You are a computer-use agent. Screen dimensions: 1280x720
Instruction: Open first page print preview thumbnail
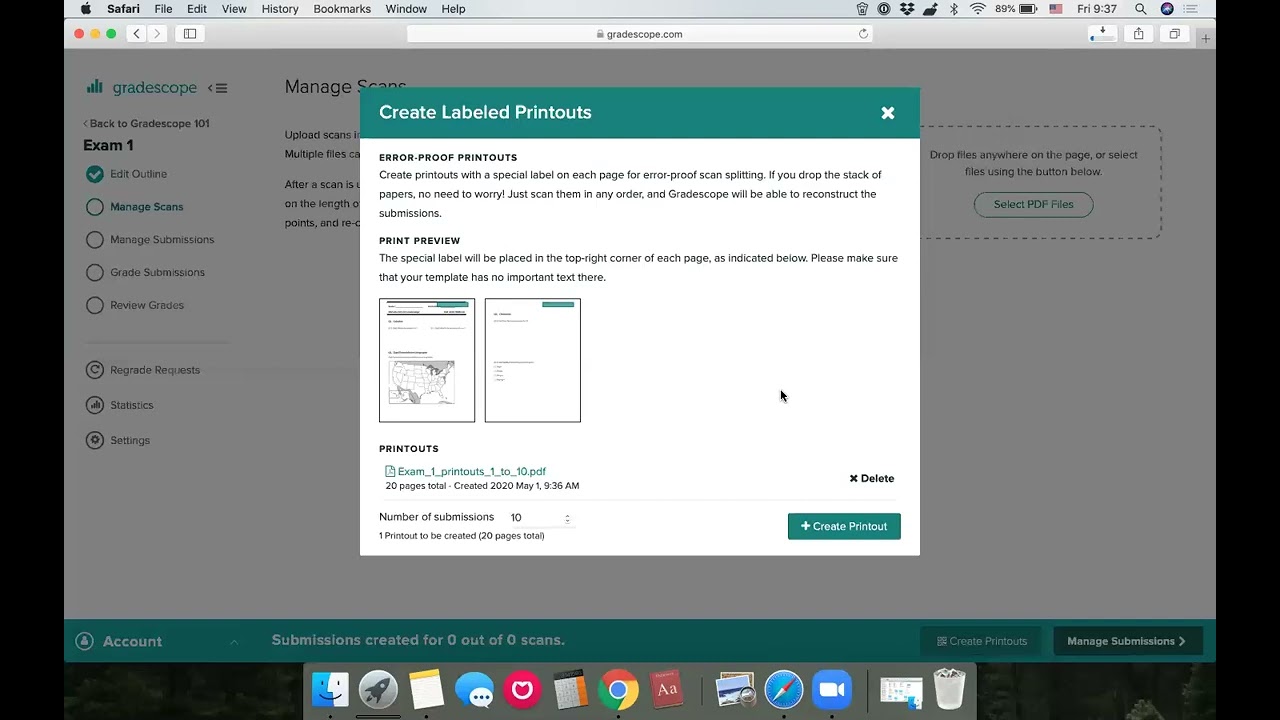[x=427, y=360]
